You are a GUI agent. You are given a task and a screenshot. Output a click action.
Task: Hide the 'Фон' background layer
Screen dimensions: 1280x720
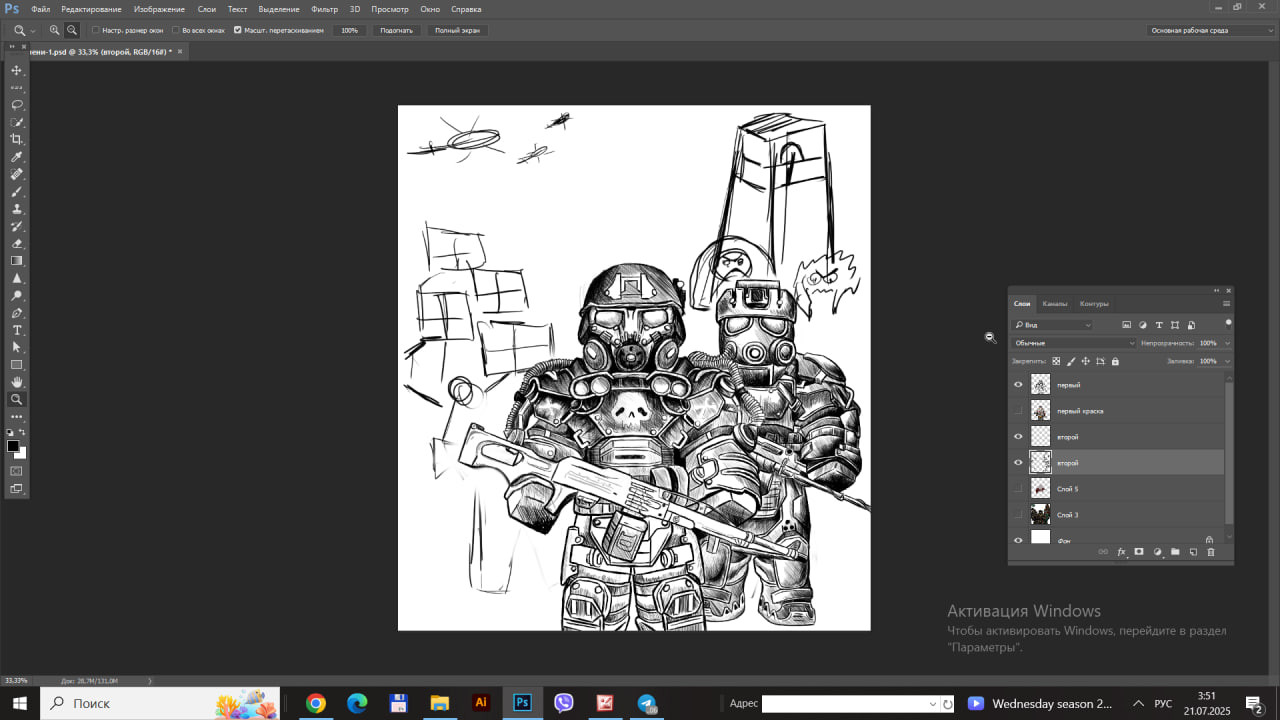[1018, 540]
